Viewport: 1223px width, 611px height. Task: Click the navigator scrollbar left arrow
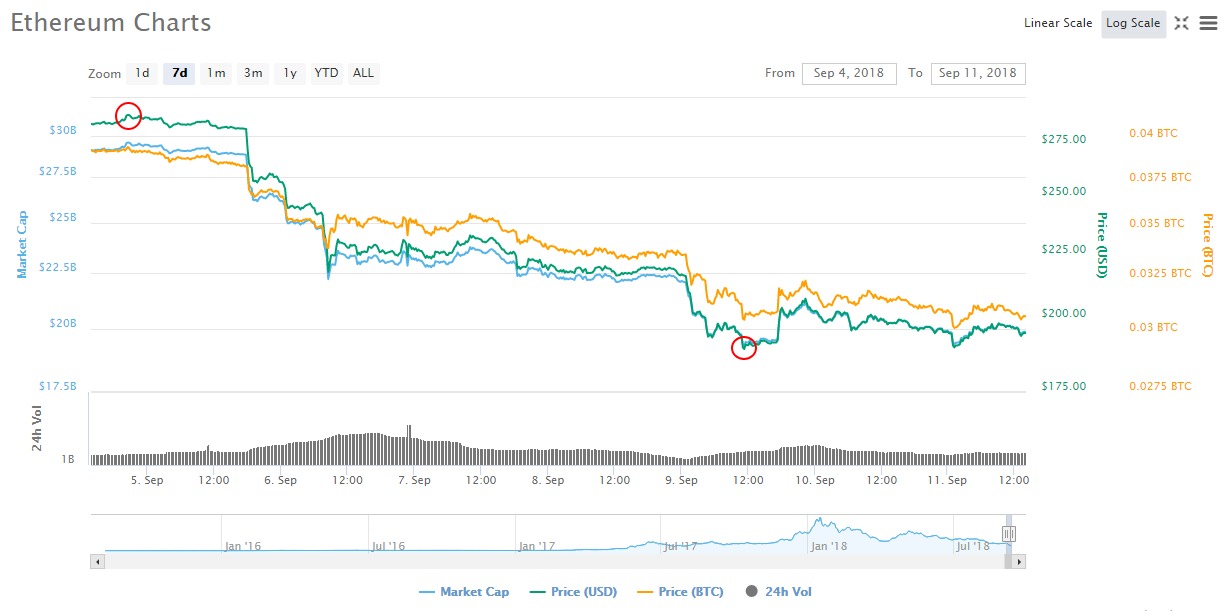pyautogui.click(x=97, y=562)
